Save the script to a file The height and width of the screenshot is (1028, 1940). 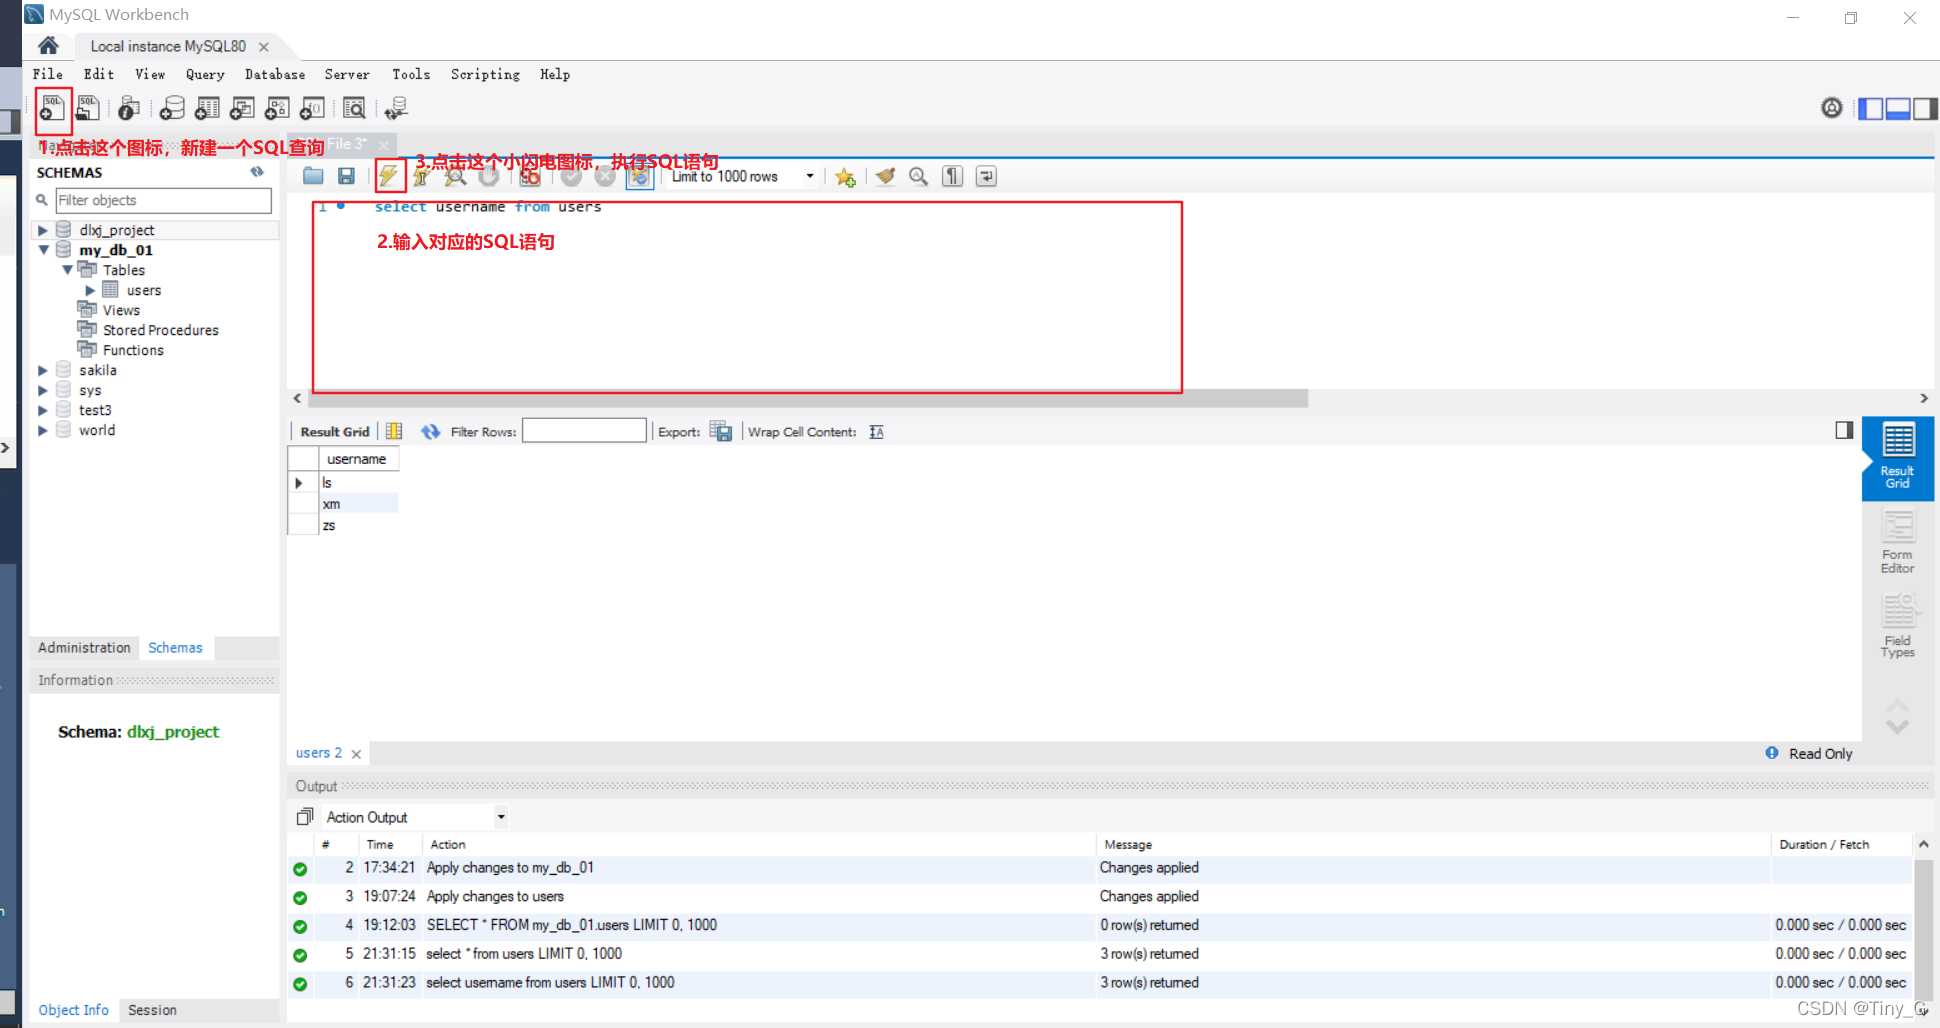pyautogui.click(x=346, y=176)
